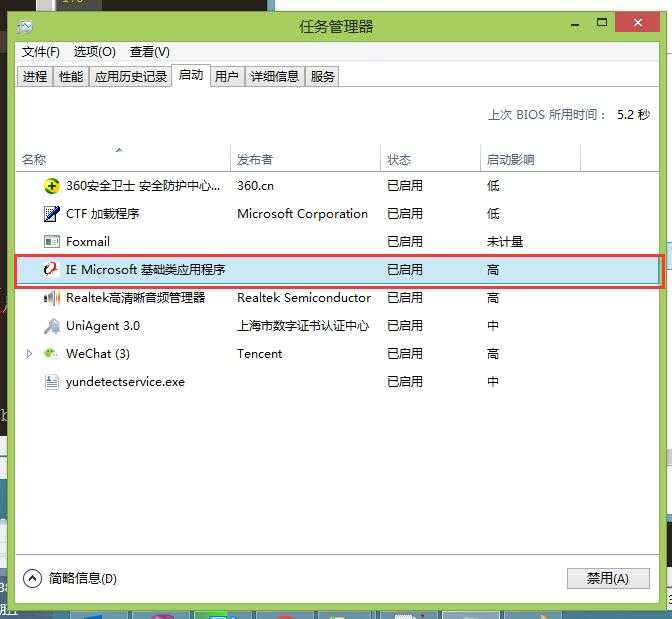Open the 选项(O) menu

95,52
